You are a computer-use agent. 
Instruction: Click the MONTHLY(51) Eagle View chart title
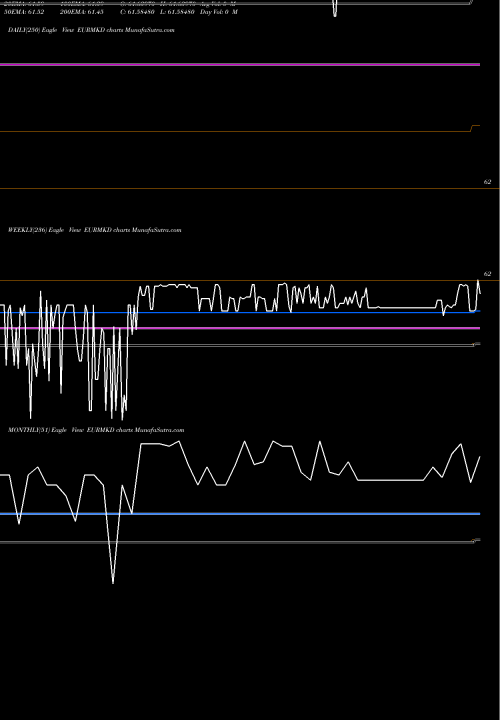(96, 430)
